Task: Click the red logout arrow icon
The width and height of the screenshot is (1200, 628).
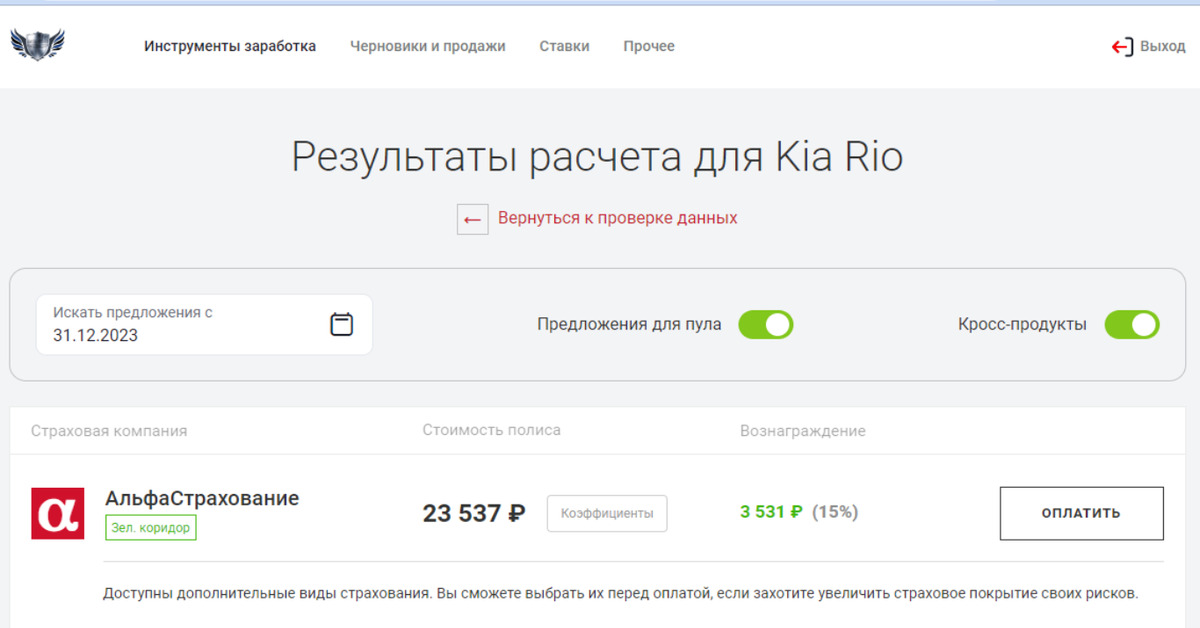Action: [1122, 47]
